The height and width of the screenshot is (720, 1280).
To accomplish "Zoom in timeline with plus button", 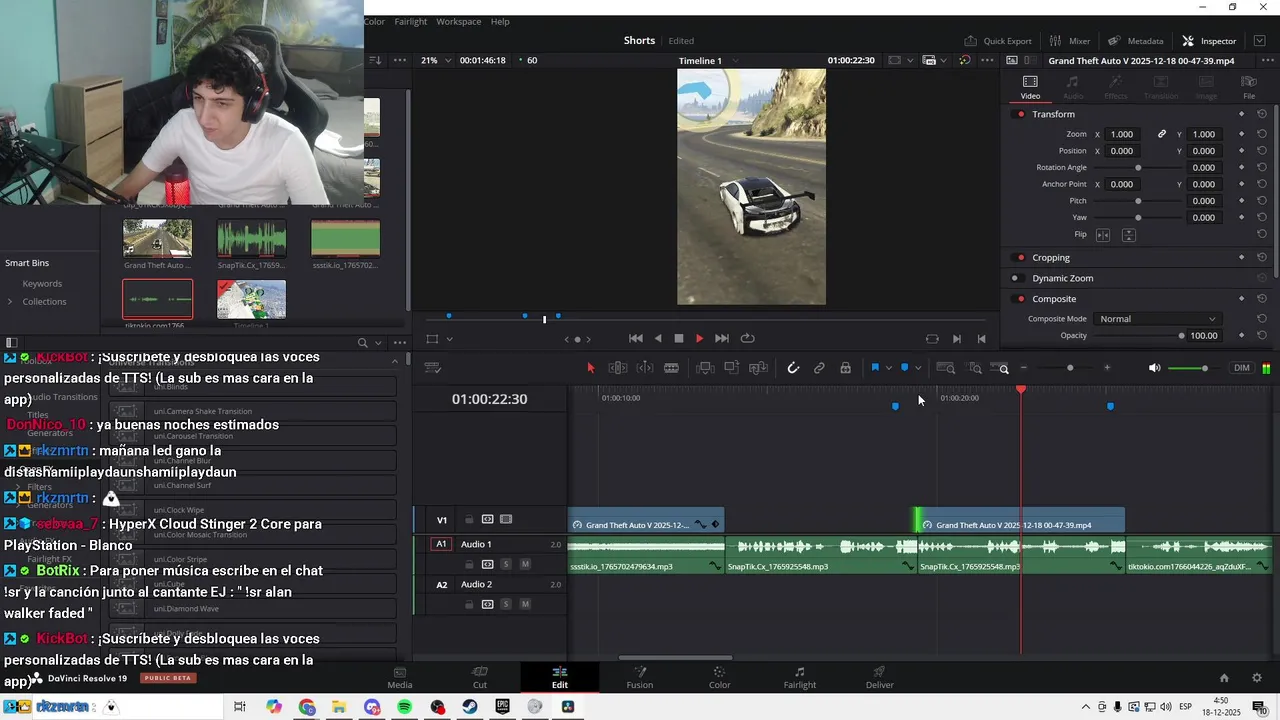I will point(1107,368).
